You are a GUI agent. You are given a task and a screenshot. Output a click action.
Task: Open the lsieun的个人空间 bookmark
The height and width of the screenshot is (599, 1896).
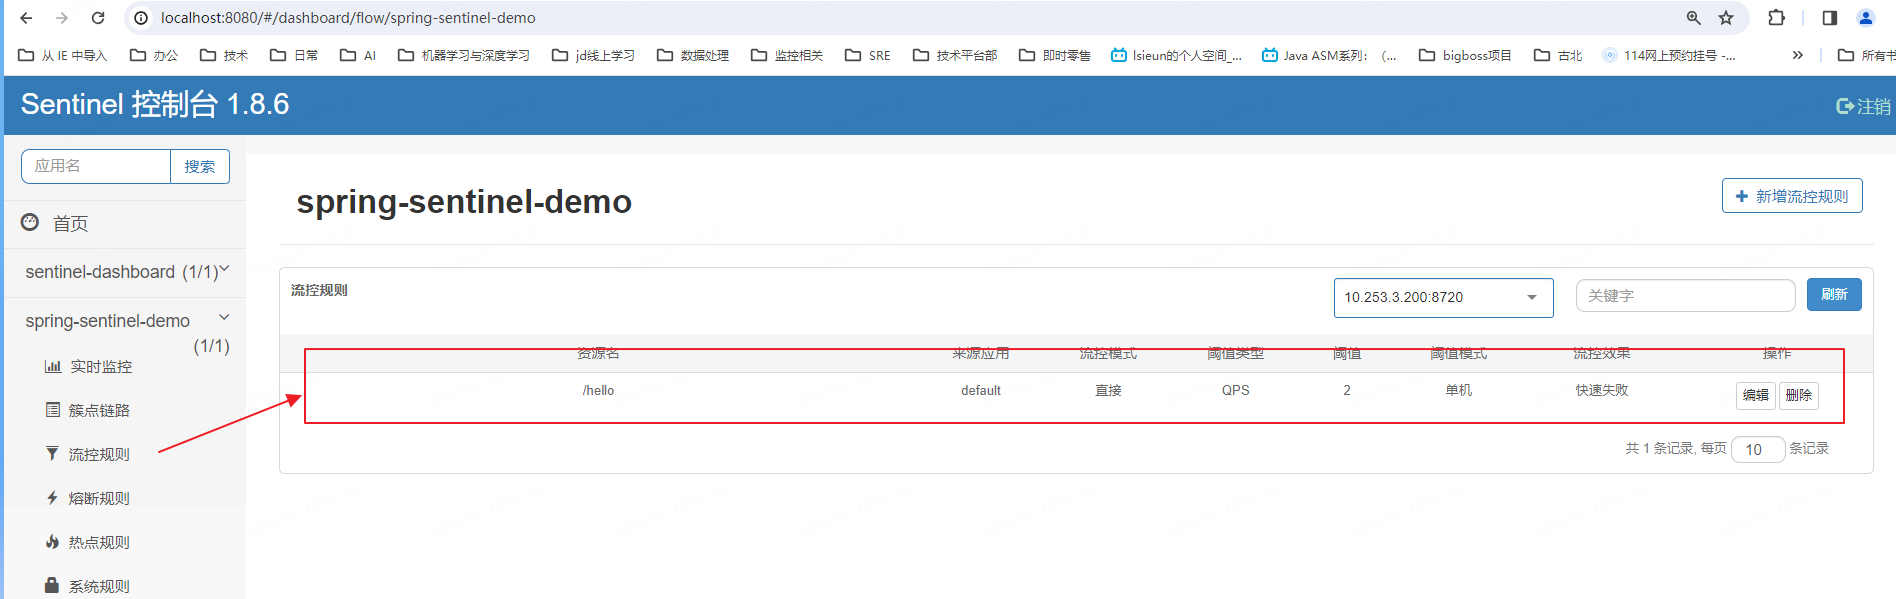[x=1176, y=55]
